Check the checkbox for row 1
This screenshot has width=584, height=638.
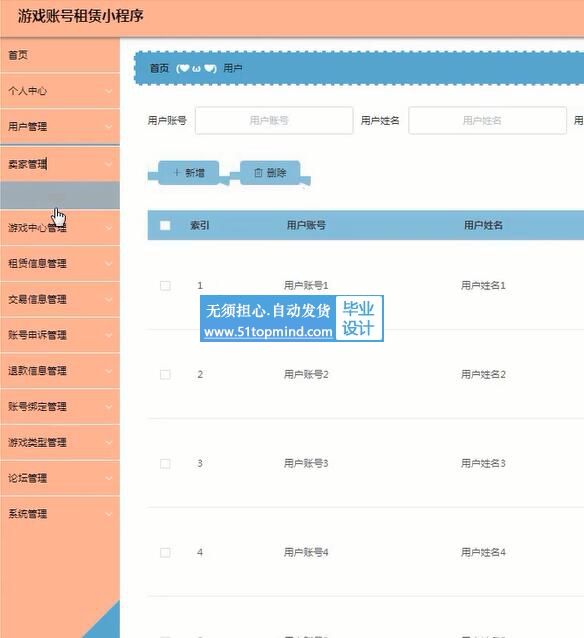[165, 286]
